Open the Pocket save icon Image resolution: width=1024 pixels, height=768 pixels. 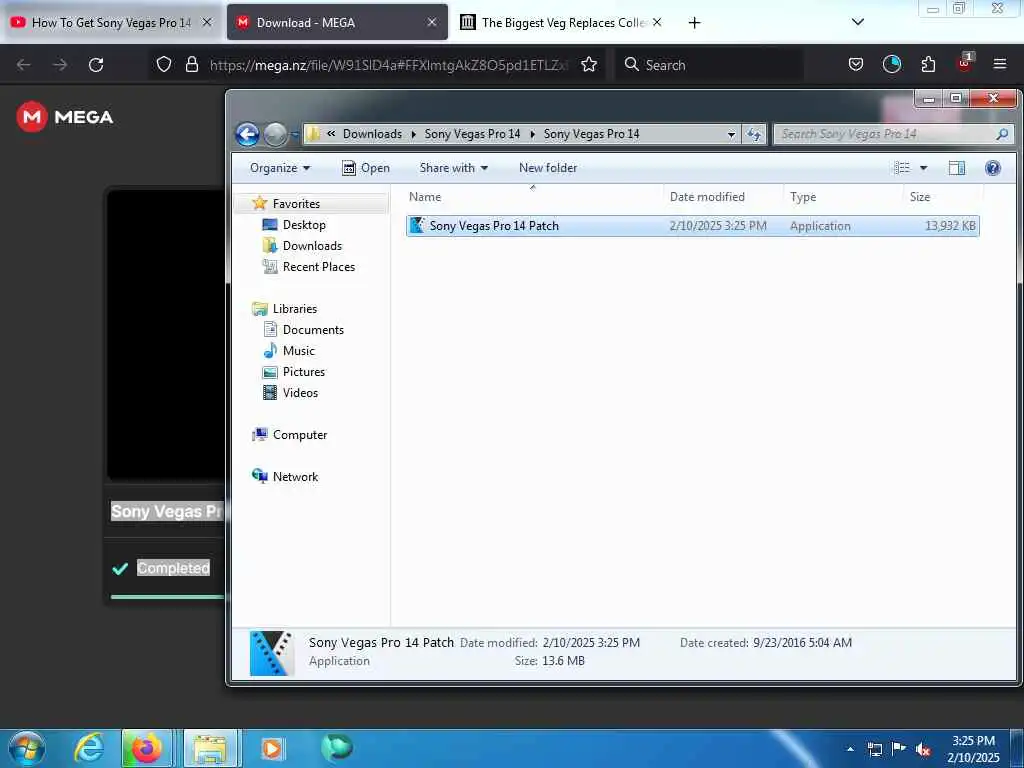click(x=856, y=64)
